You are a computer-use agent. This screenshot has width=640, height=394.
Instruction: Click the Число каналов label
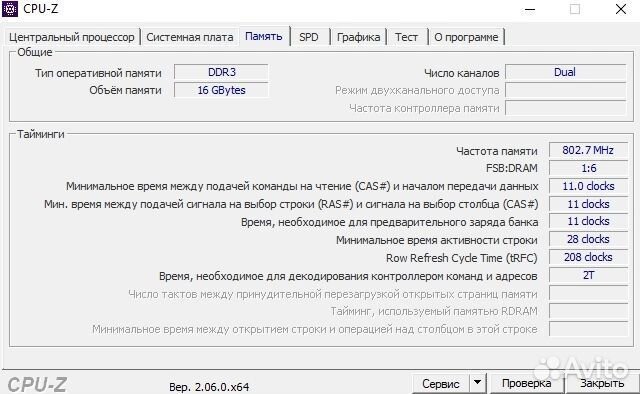[x=462, y=73]
